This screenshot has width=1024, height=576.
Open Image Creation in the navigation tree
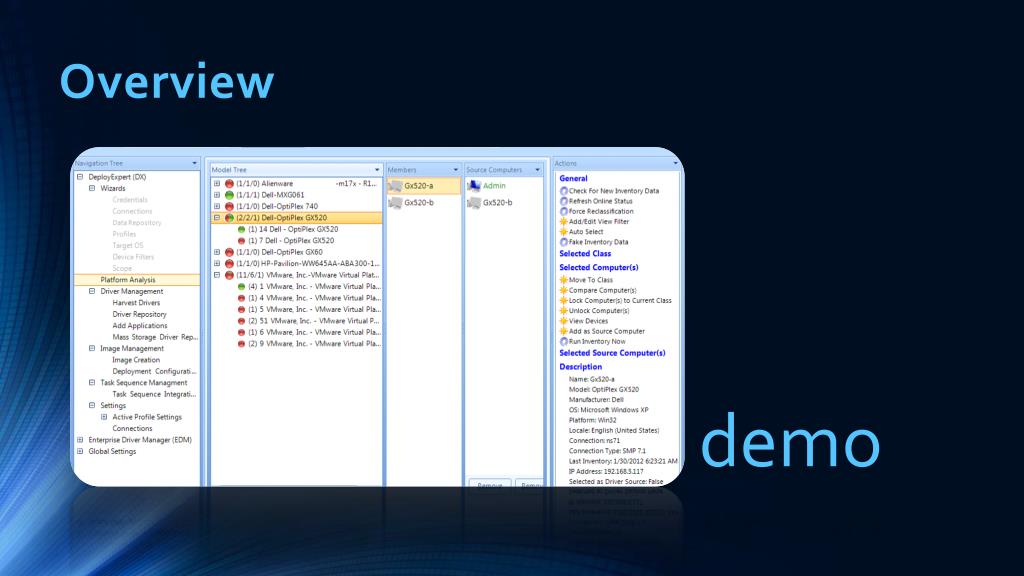pyautogui.click(x=136, y=360)
